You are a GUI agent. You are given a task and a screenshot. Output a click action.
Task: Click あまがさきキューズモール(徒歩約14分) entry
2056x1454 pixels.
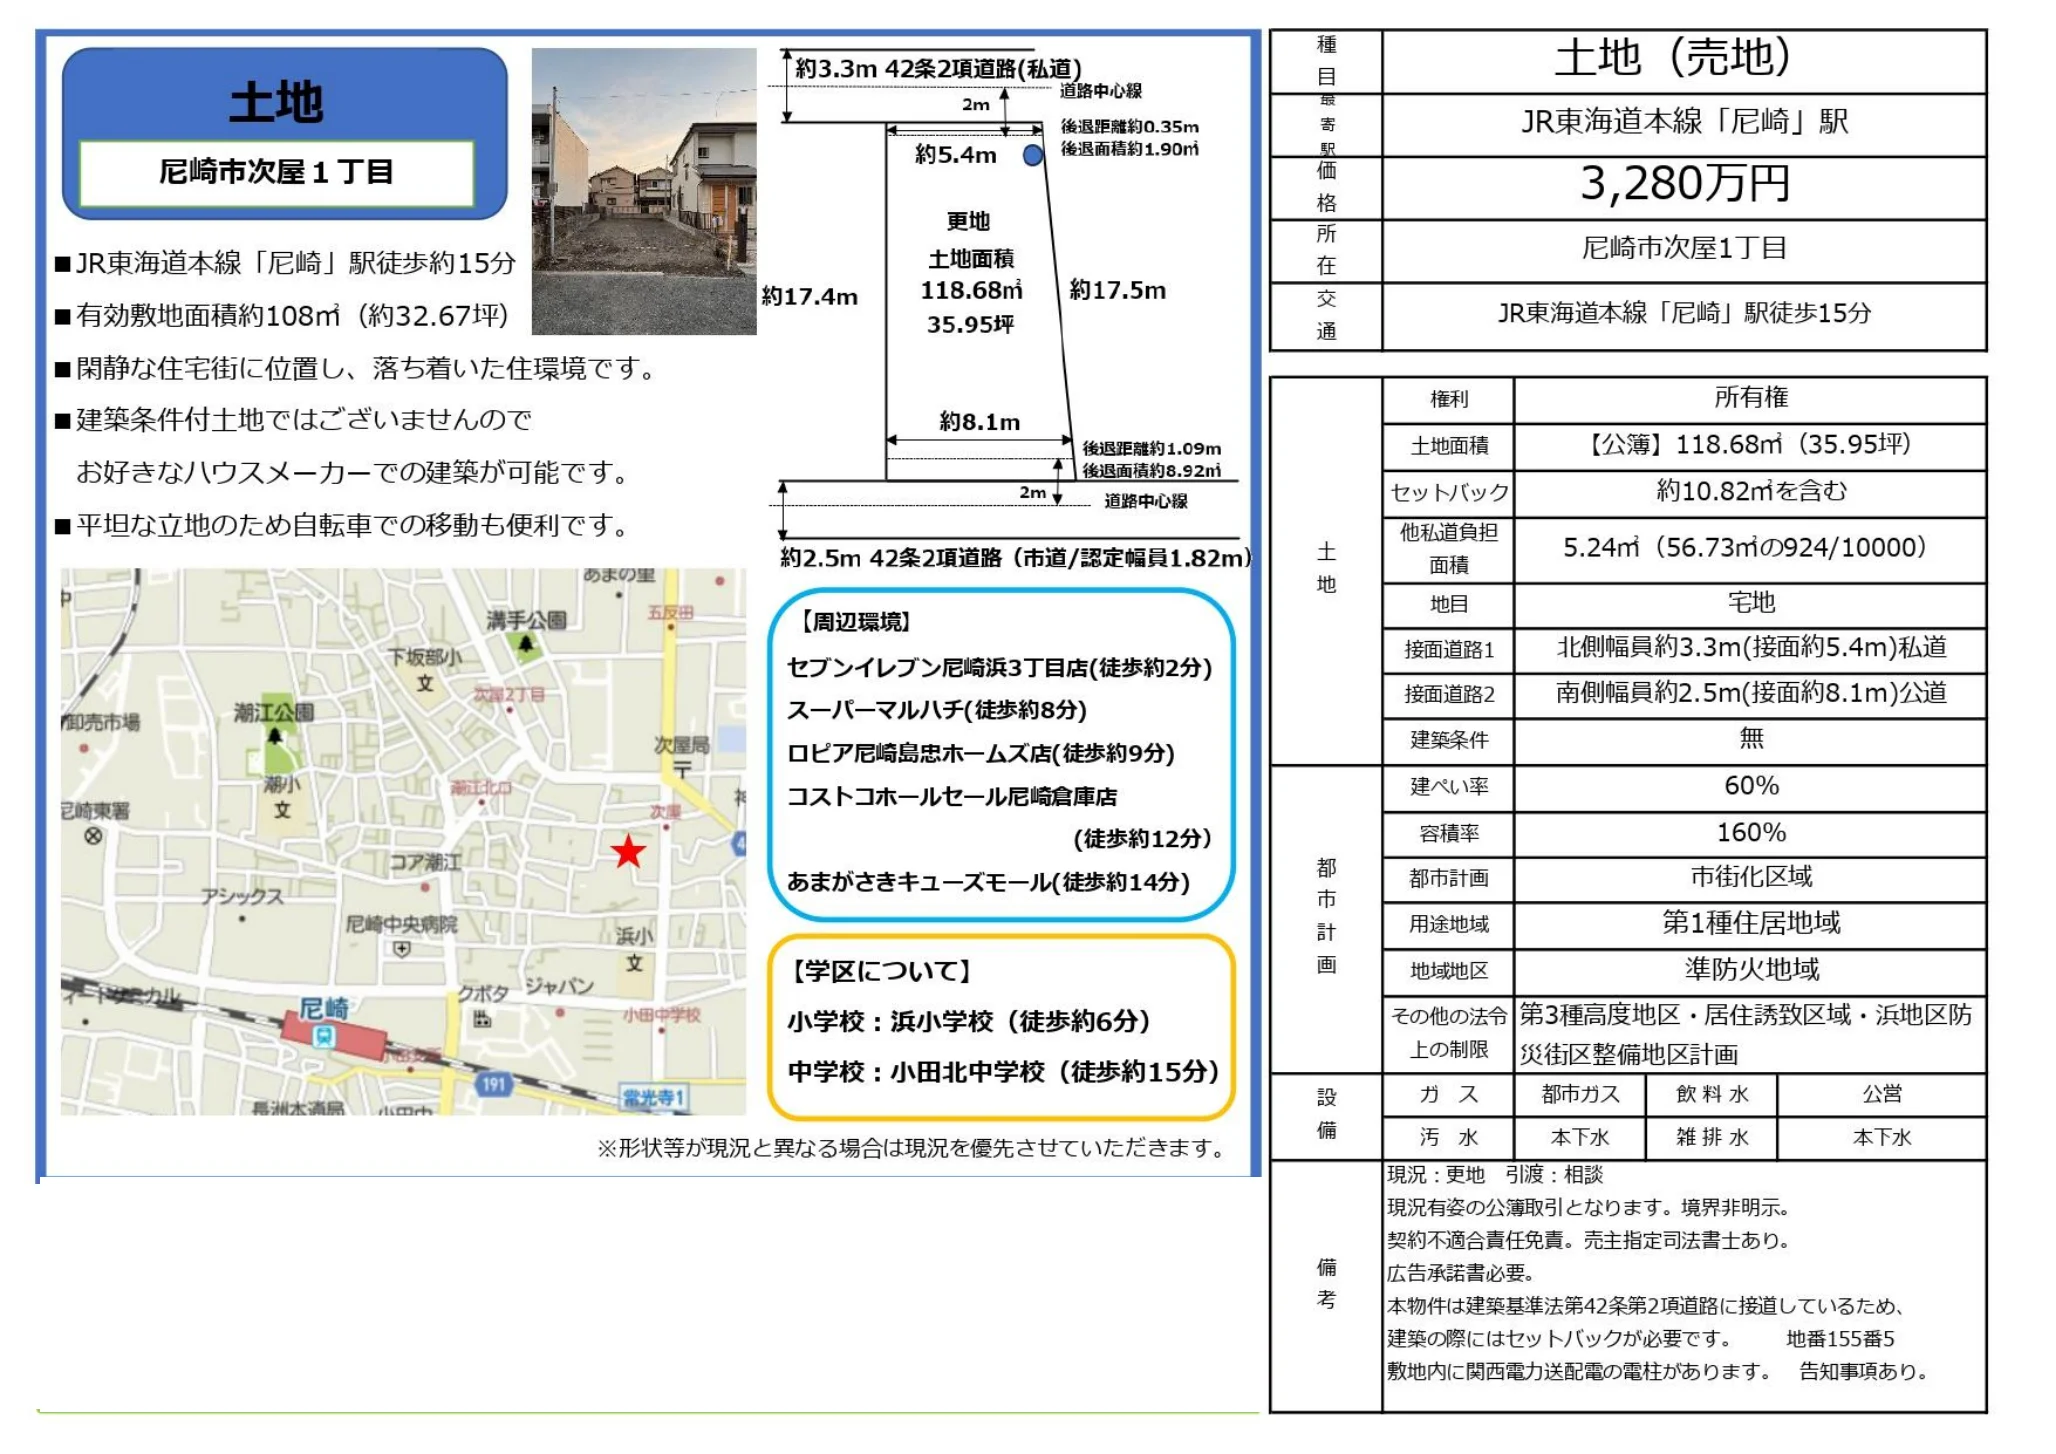989,882
